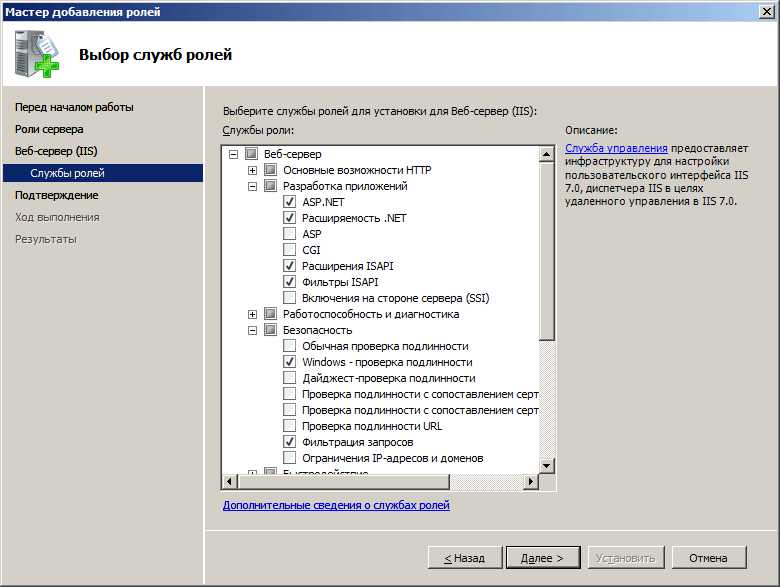Close the Мастер добавления ролей window
Screen dimensions: 780x587
767,12
